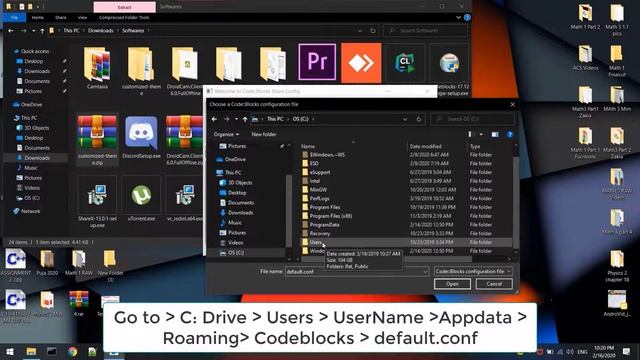Open the View ribbon tab in Explorer
Viewport: 640px width, 360px height.
82,18
